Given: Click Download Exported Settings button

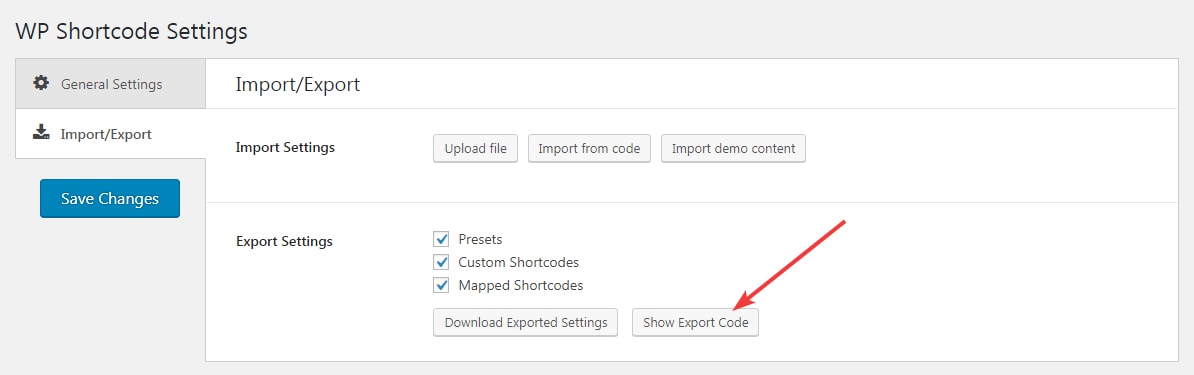Looking at the screenshot, I should coord(526,322).
